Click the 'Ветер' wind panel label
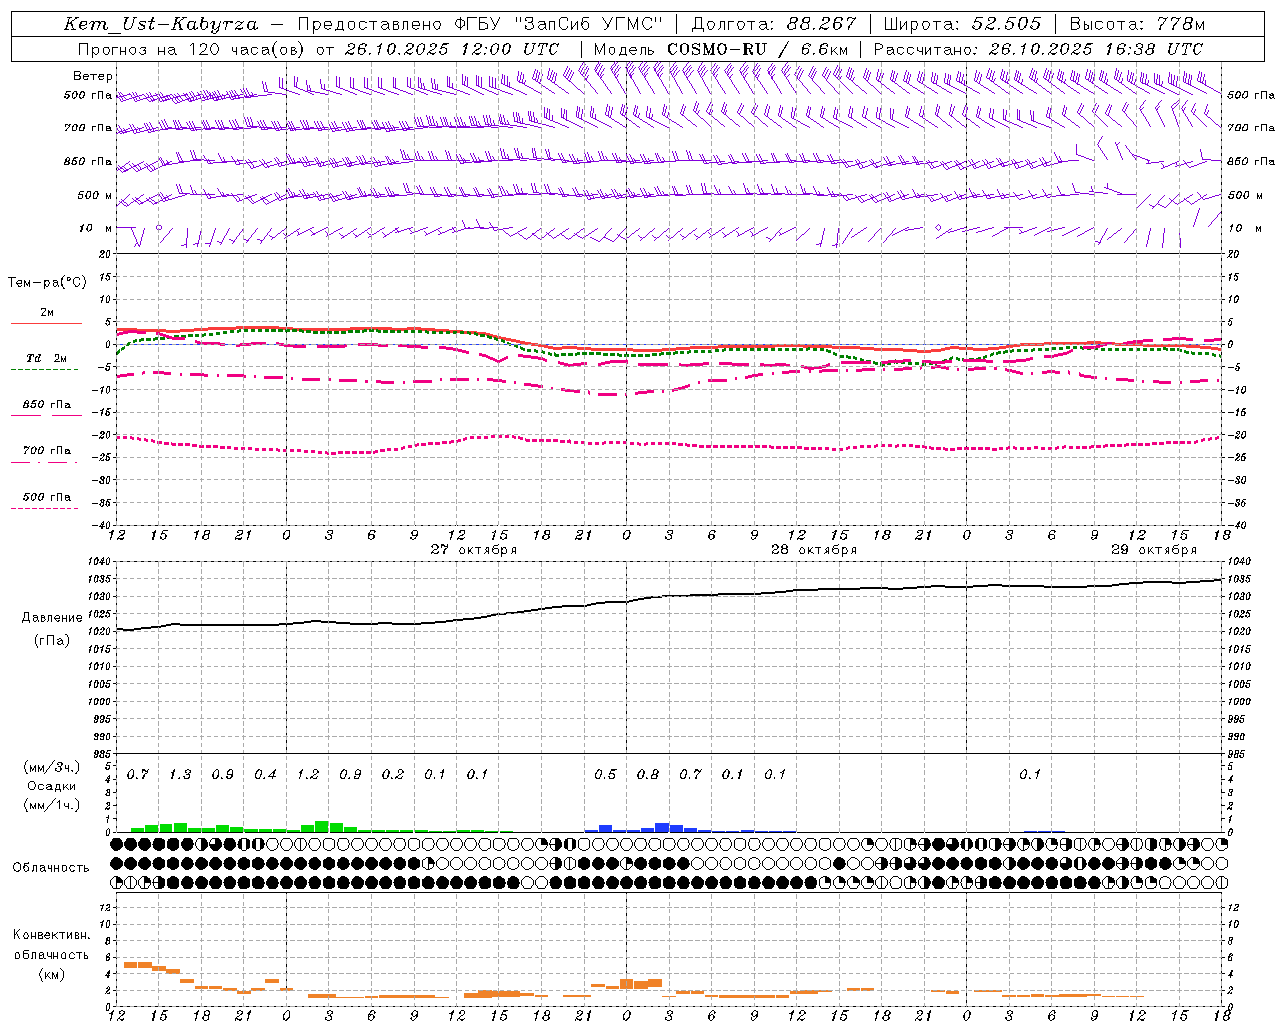The height and width of the screenshot is (1024, 1280). (x=93, y=76)
